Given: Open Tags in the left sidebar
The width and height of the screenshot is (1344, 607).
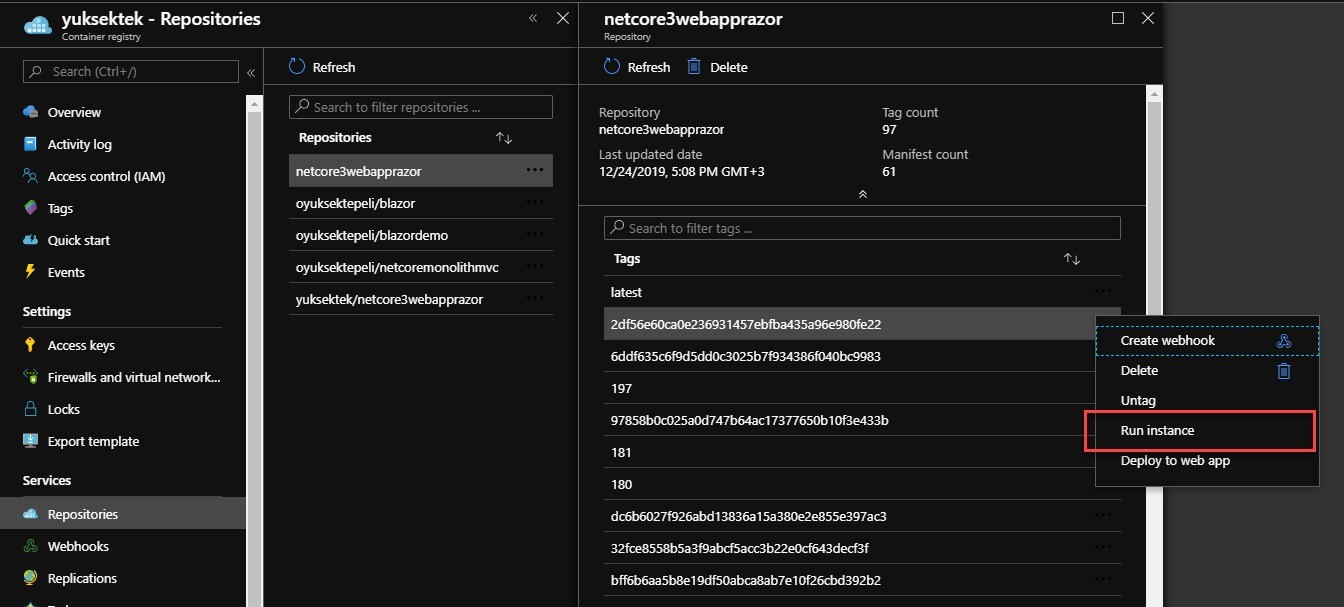Looking at the screenshot, I should [60, 208].
